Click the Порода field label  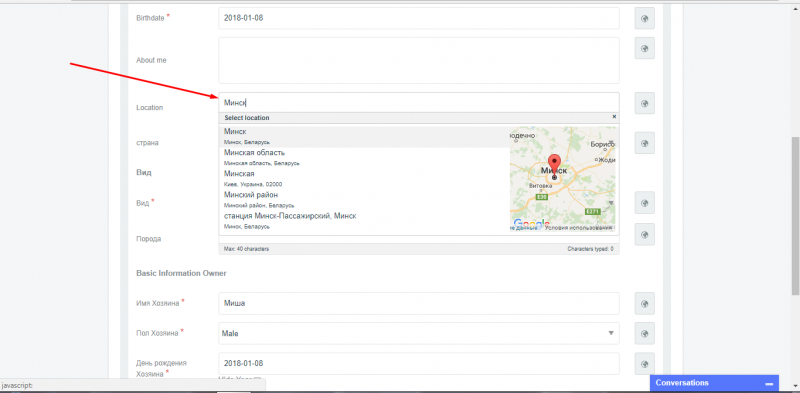[x=148, y=239]
